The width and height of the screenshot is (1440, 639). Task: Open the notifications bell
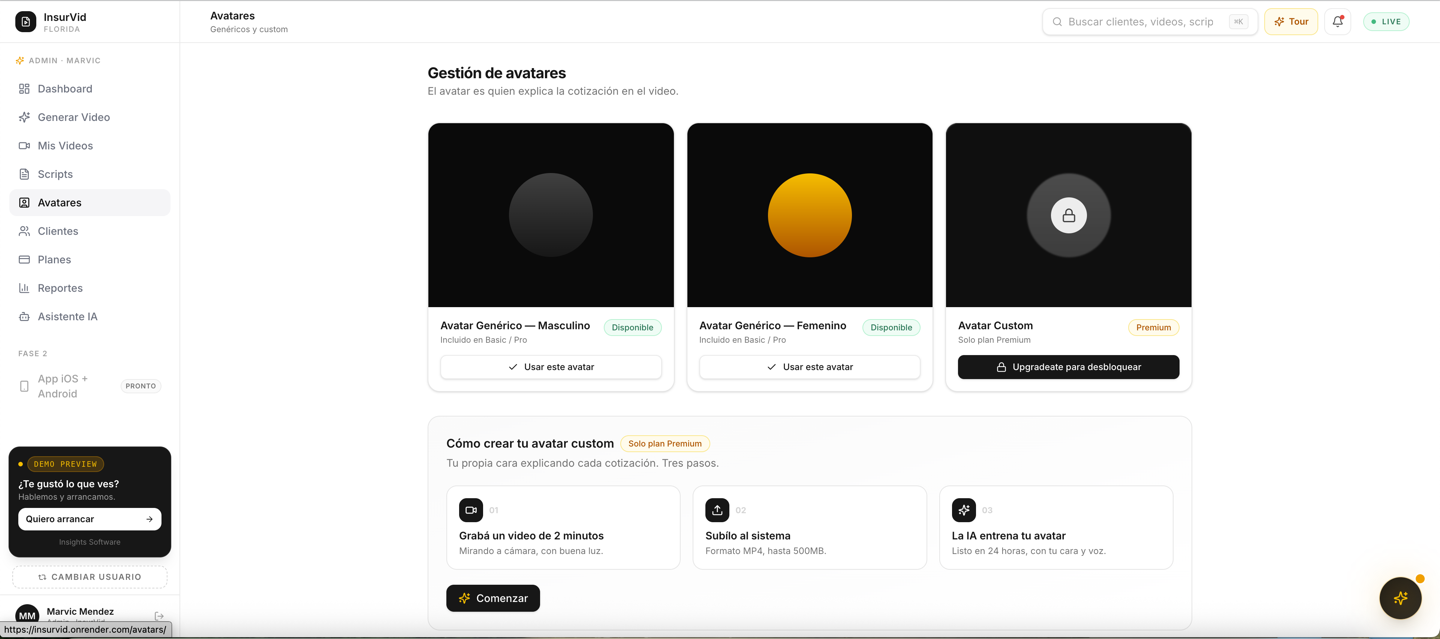1338,21
